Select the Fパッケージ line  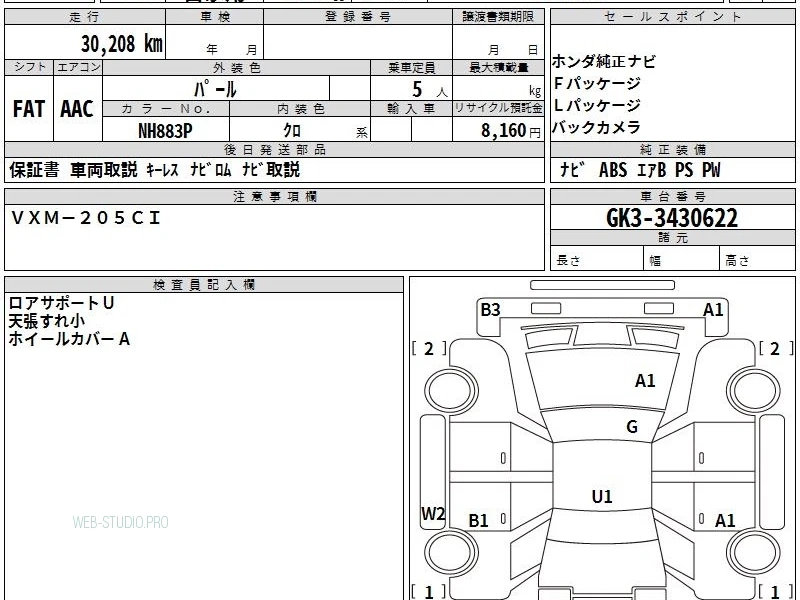[x=596, y=83]
